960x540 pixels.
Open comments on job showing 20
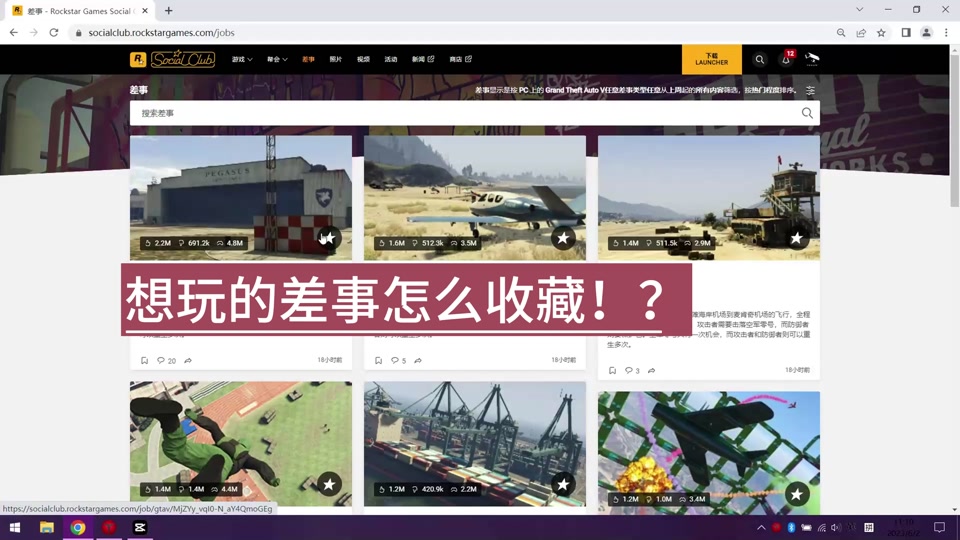click(x=166, y=361)
